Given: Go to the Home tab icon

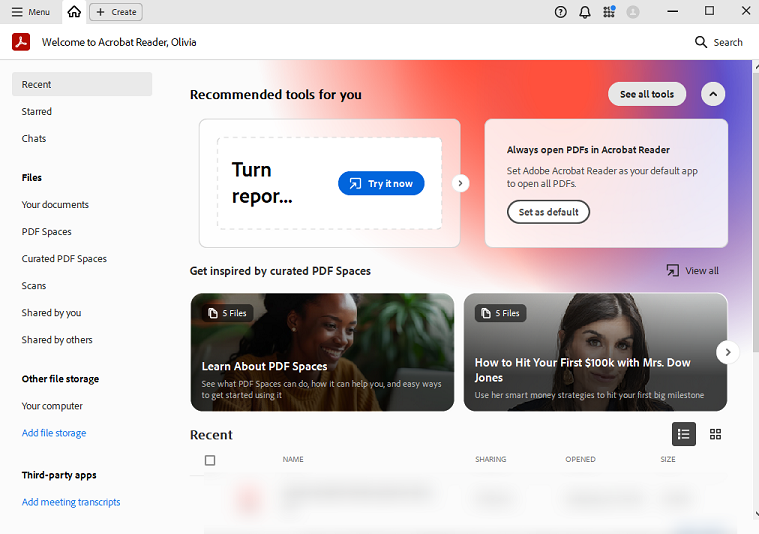Looking at the screenshot, I should coord(74,12).
